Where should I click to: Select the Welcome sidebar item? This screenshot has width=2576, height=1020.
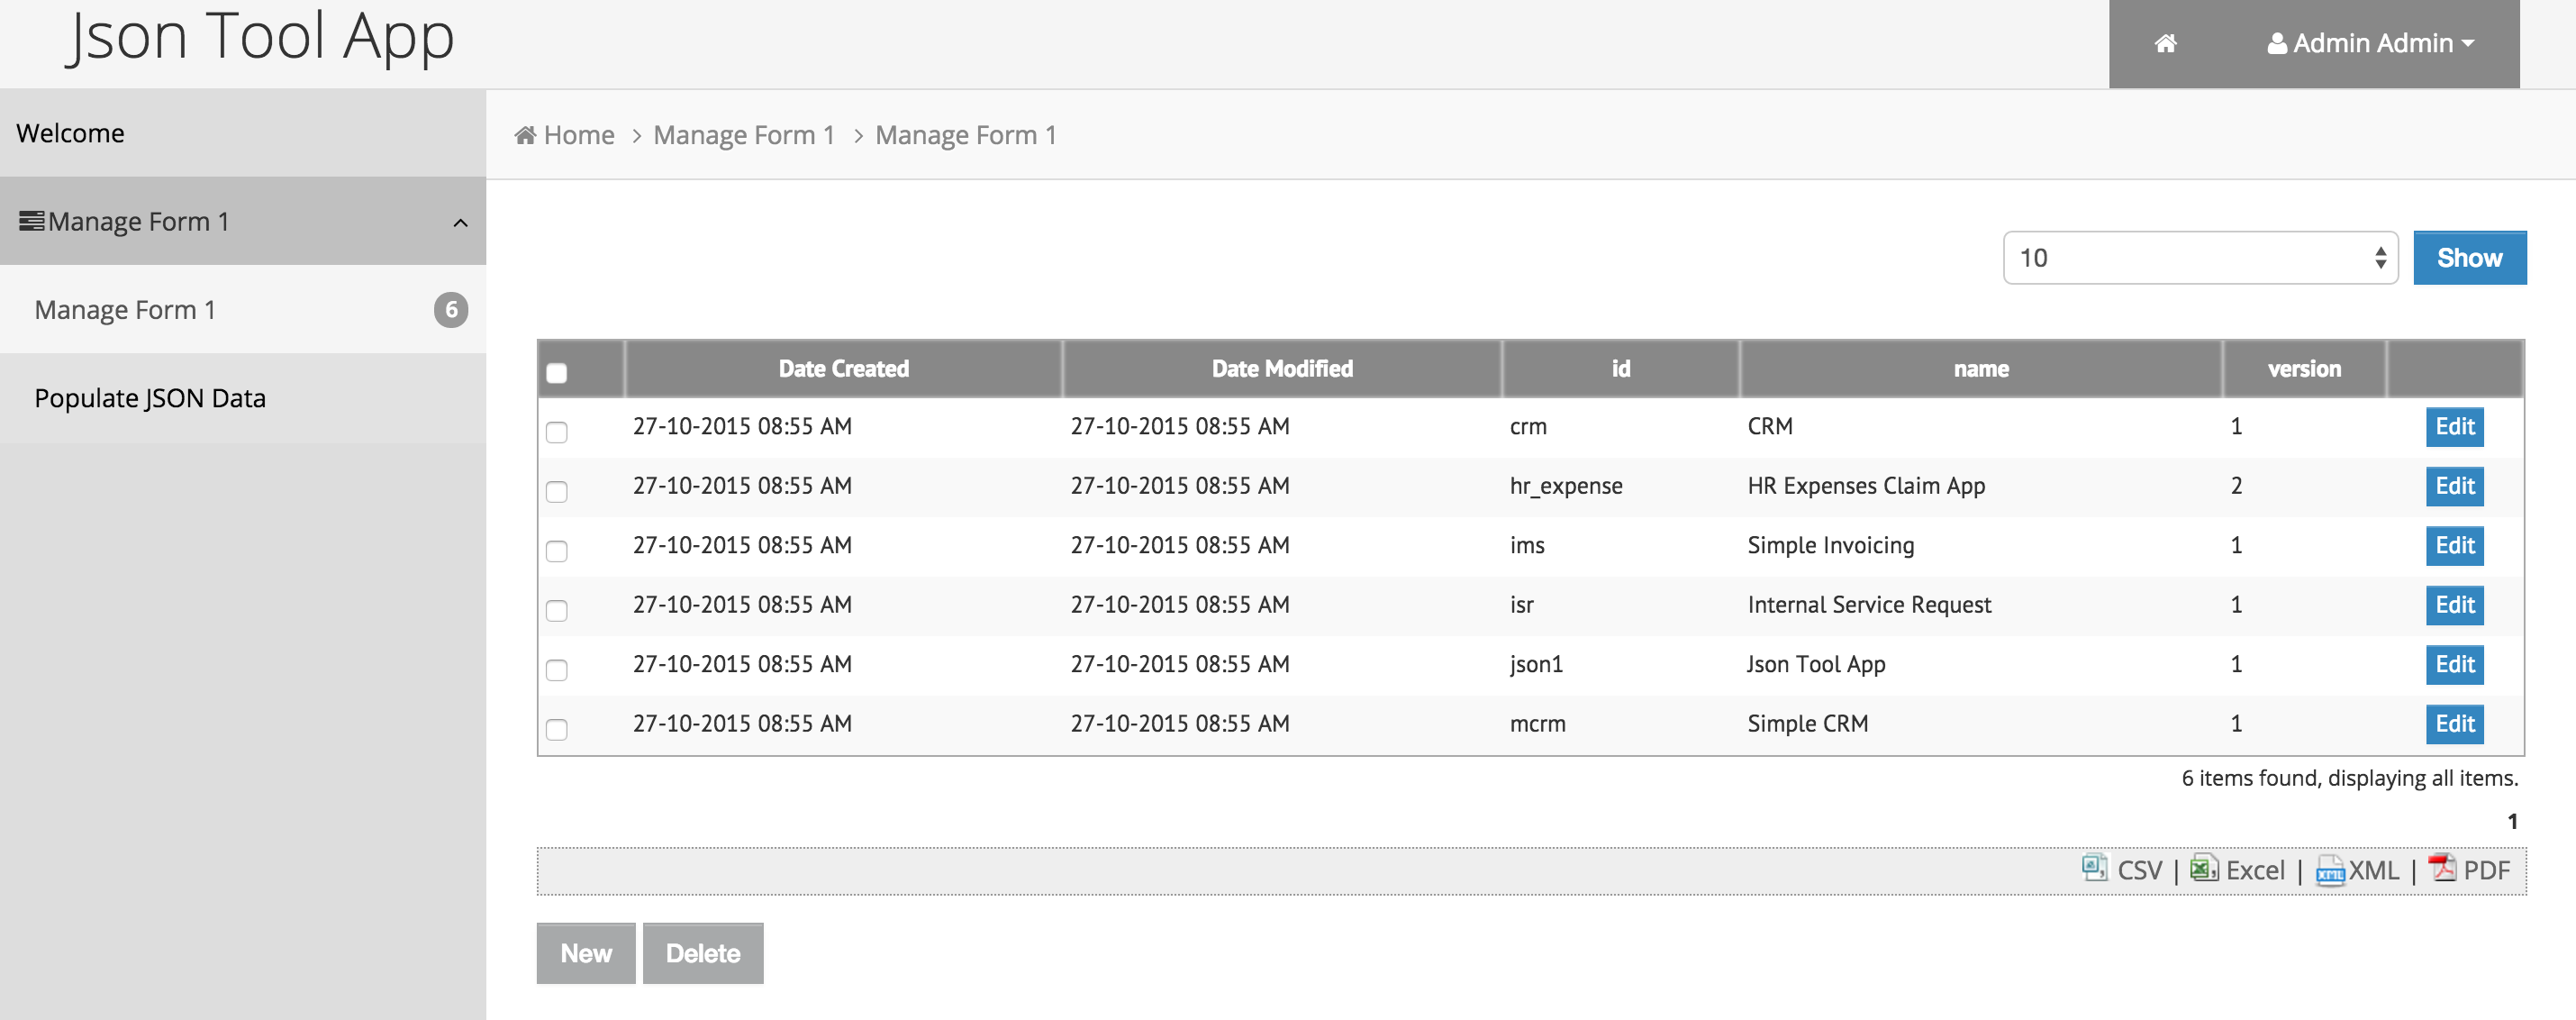point(70,133)
